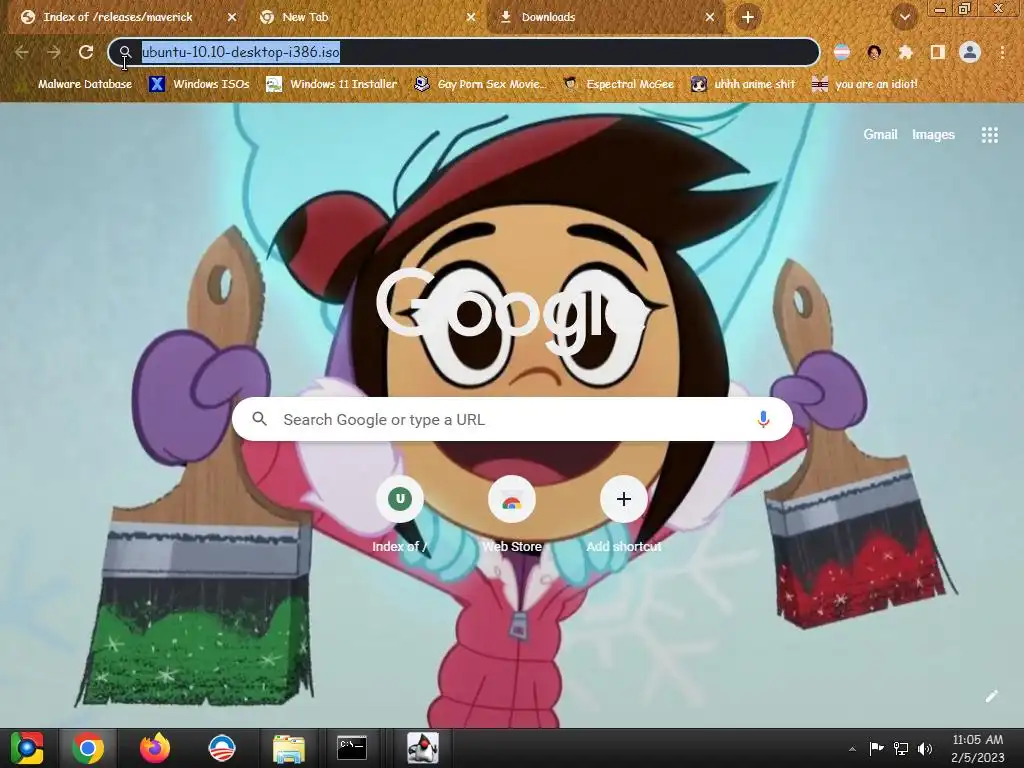Open the Google Images link
The height and width of the screenshot is (768, 1024).
click(933, 135)
